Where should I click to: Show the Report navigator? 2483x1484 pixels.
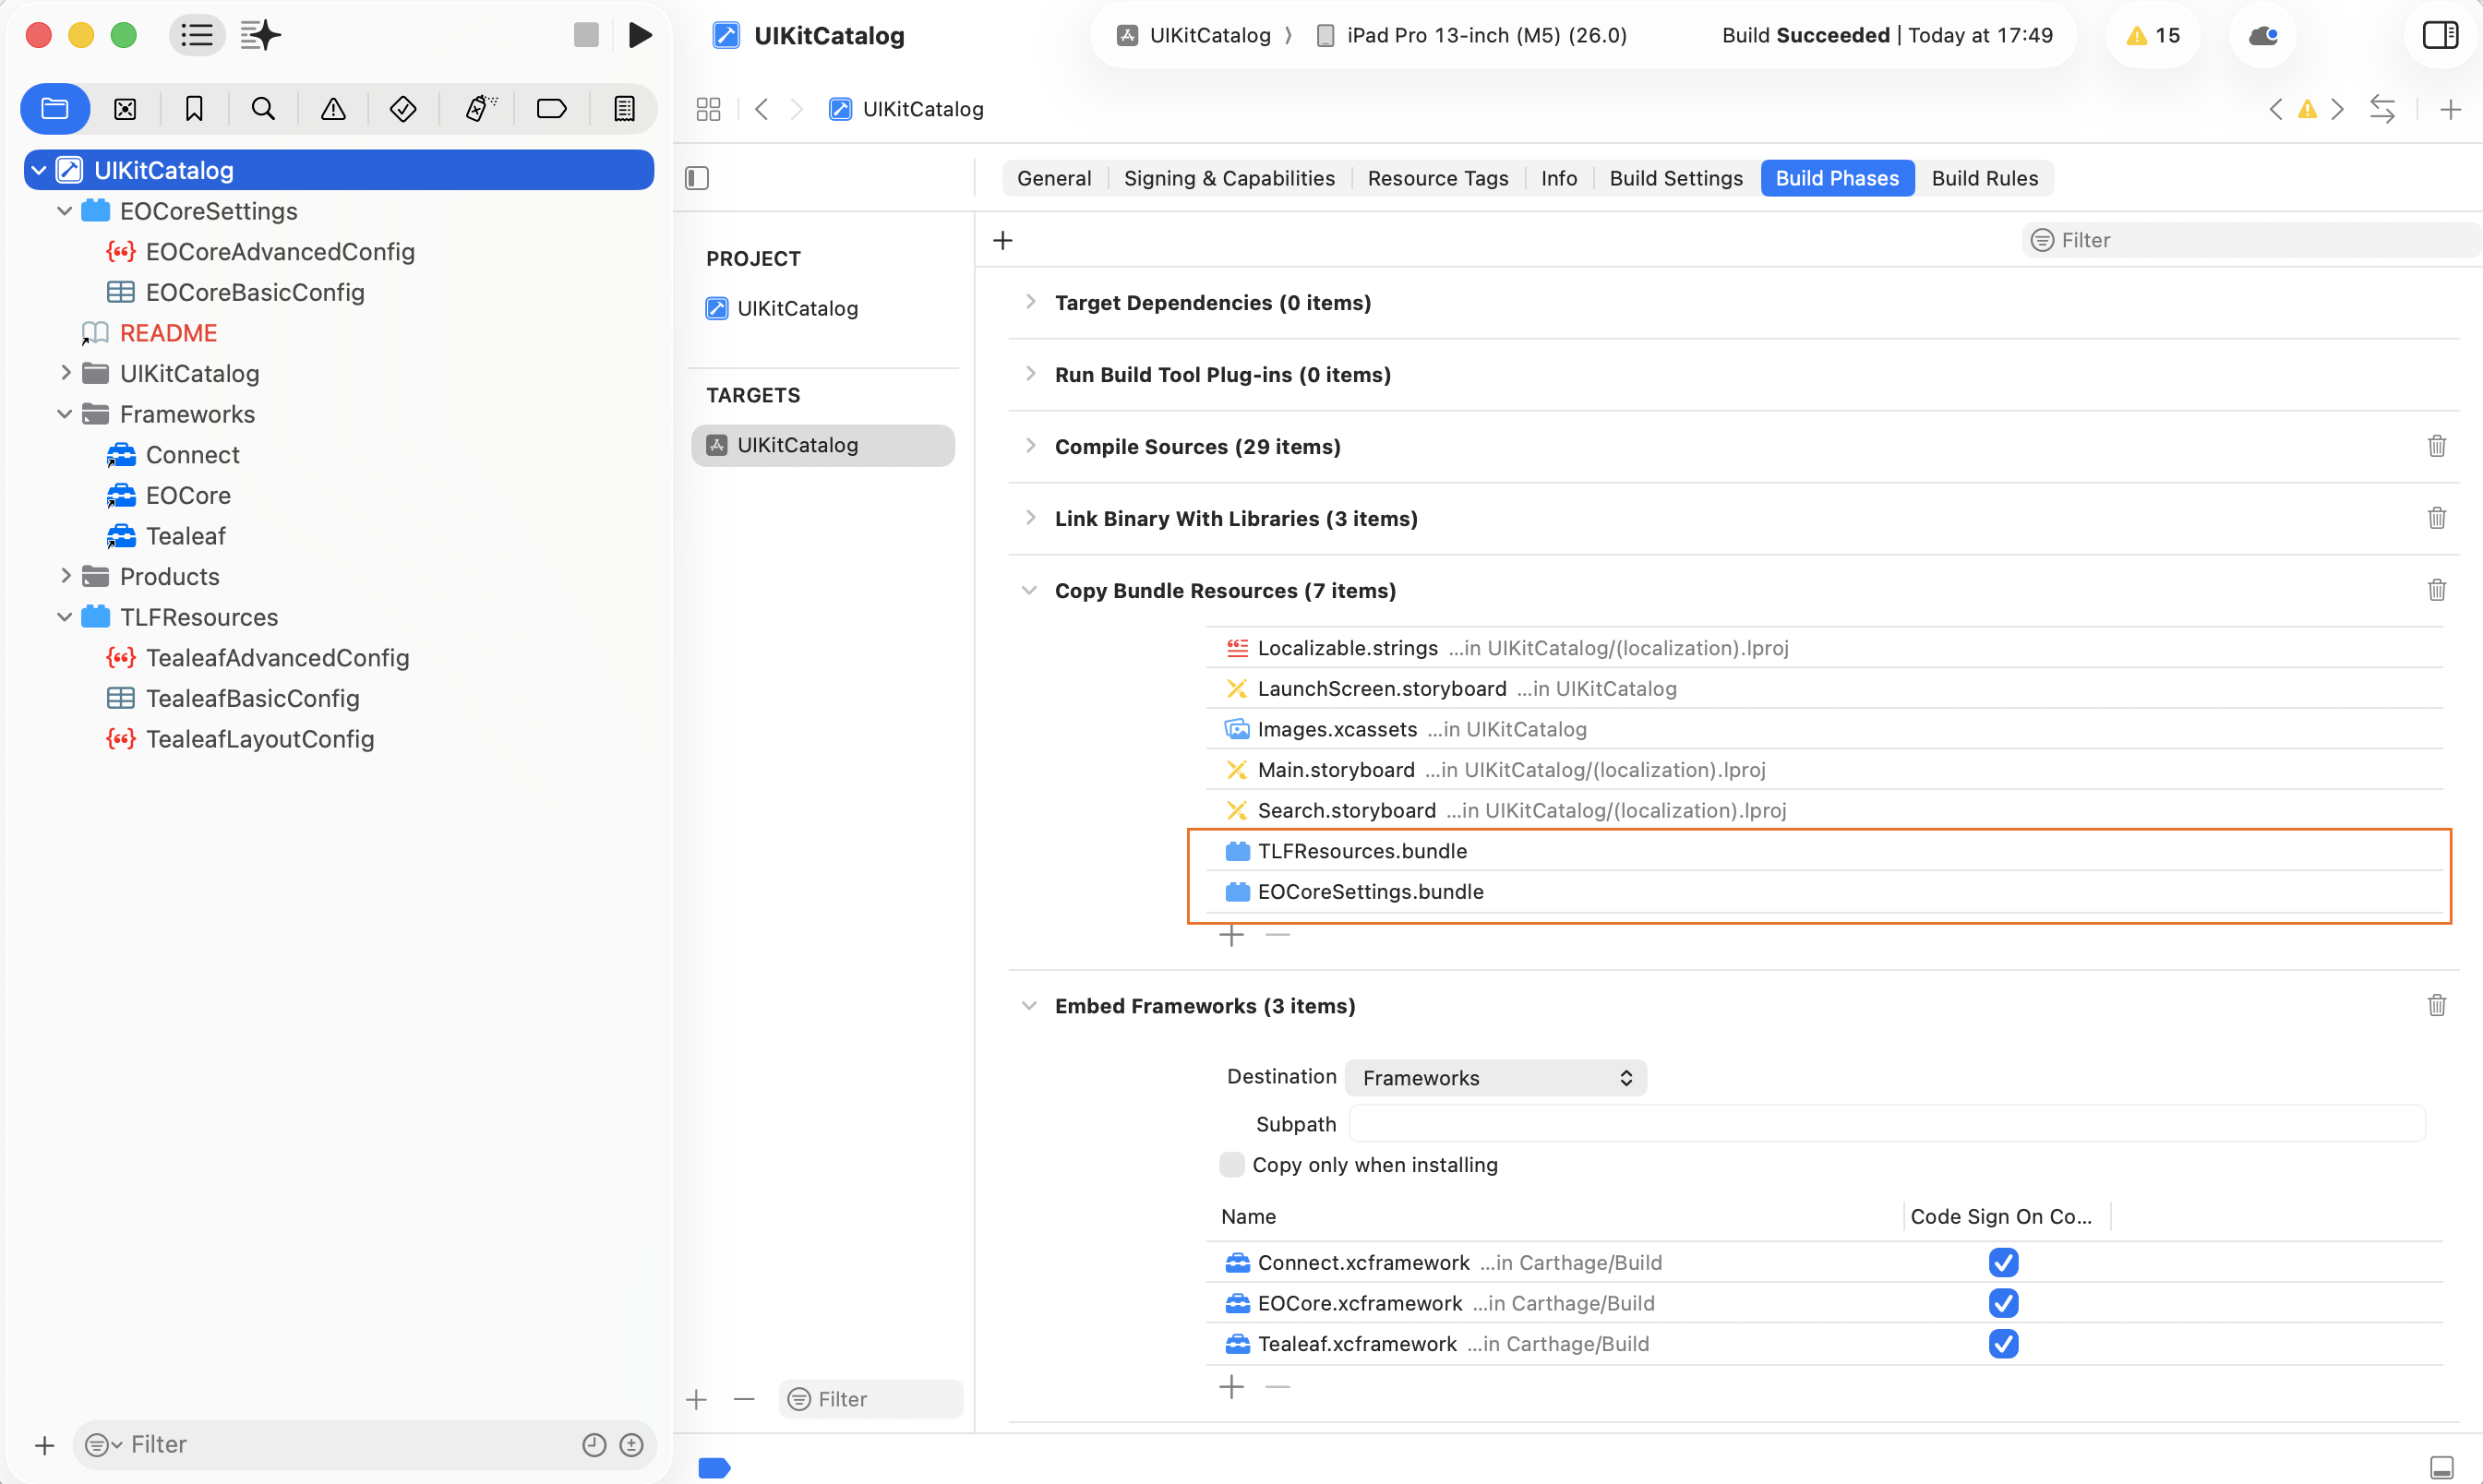click(624, 109)
